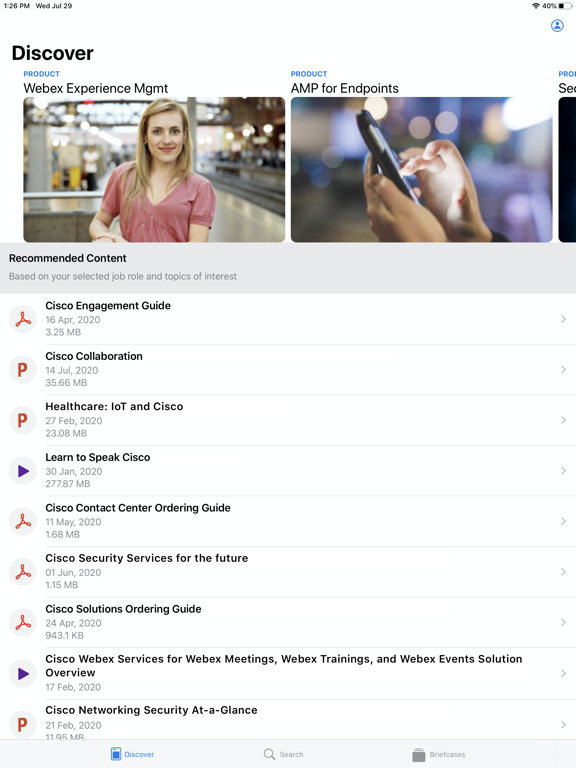Image resolution: width=576 pixels, height=768 pixels.
Task: Tap the PowerPoint icon for Healthcare: IoT and Cisco
Action: point(23,420)
